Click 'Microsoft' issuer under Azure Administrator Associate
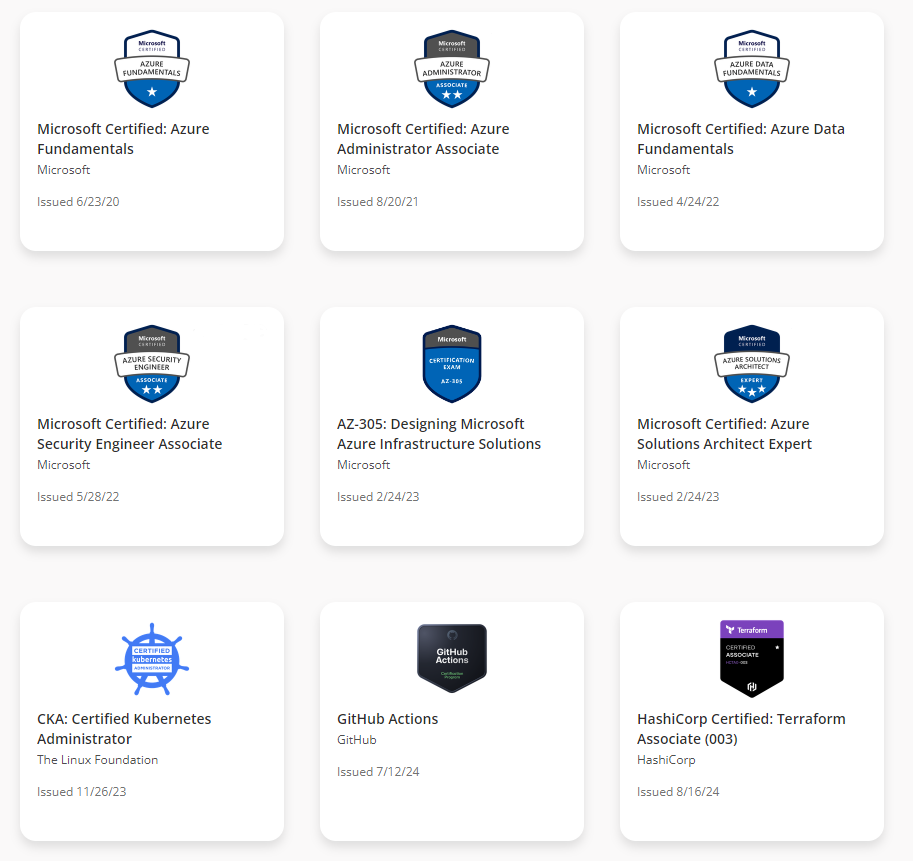 363,170
